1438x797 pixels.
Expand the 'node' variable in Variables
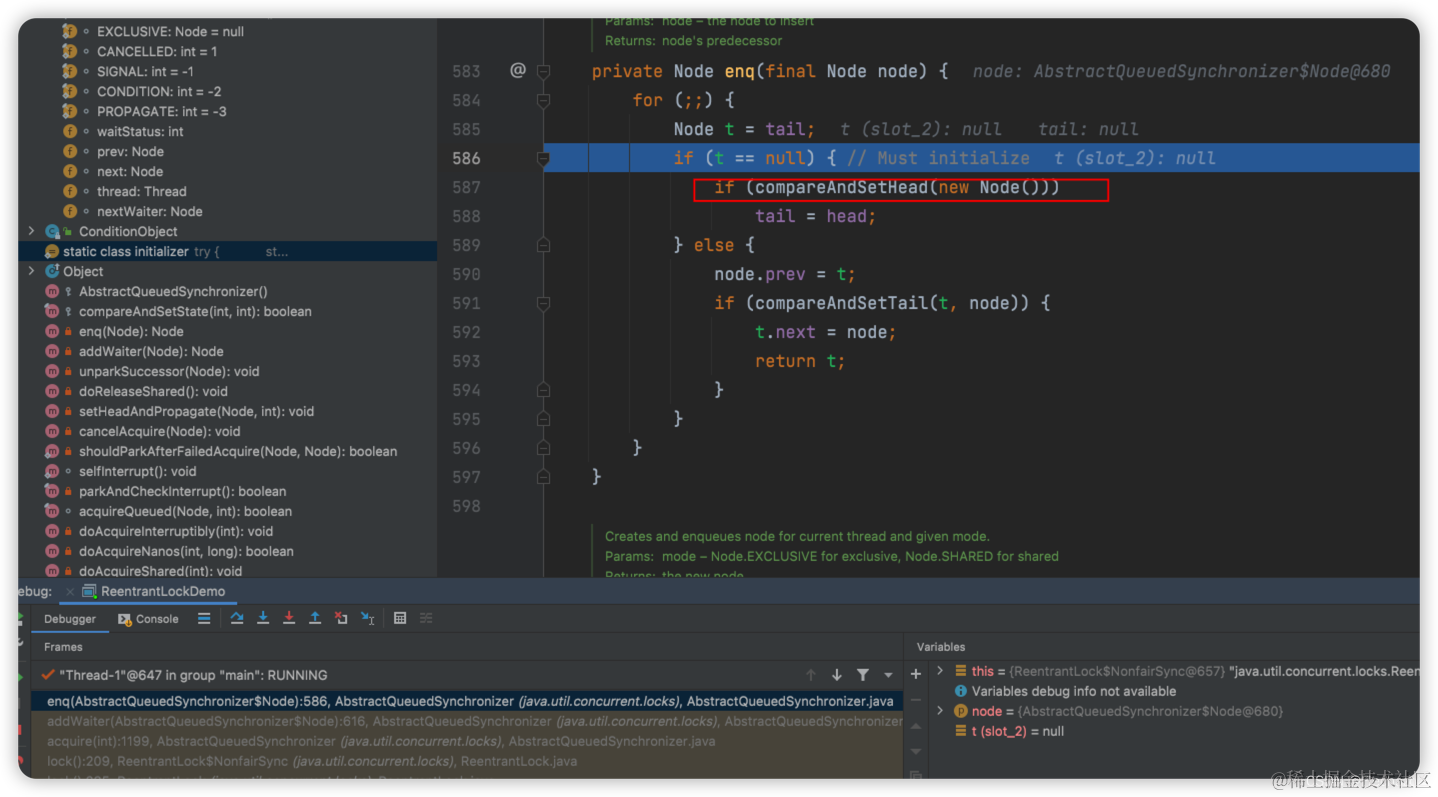coord(940,711)
